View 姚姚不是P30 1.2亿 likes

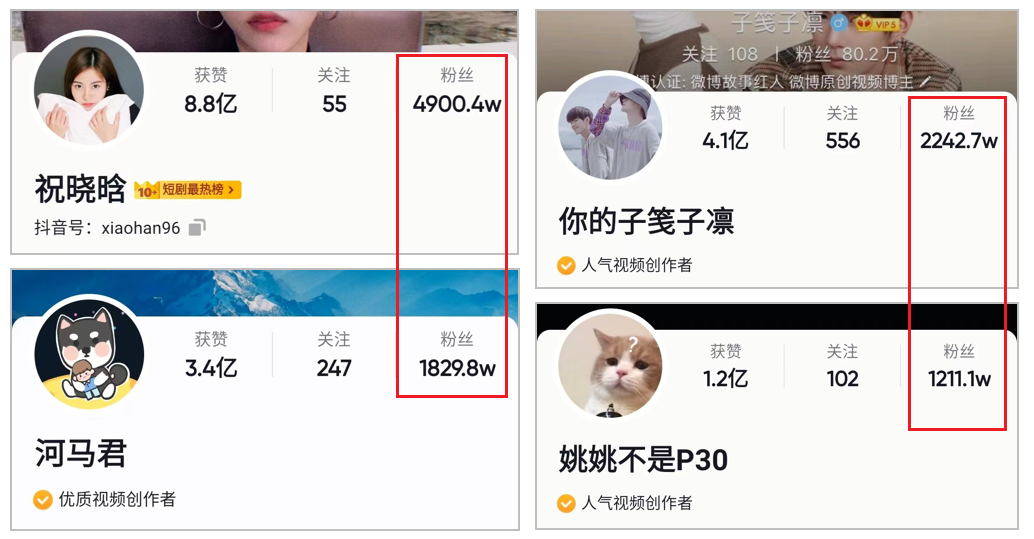725,366
